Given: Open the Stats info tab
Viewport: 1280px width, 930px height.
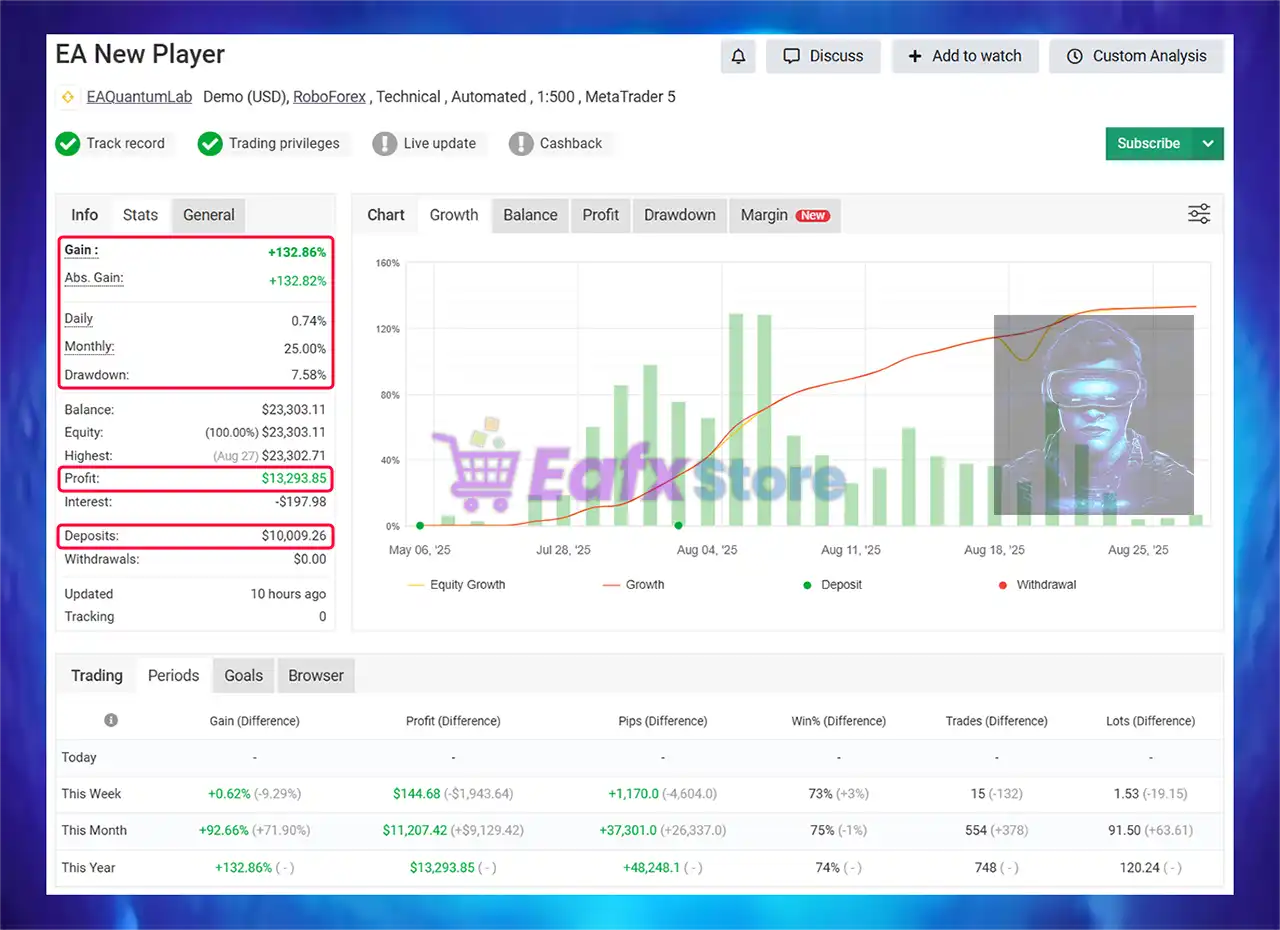Looking at the screenshot, I should pyautogui.click(x=140, y=215).
